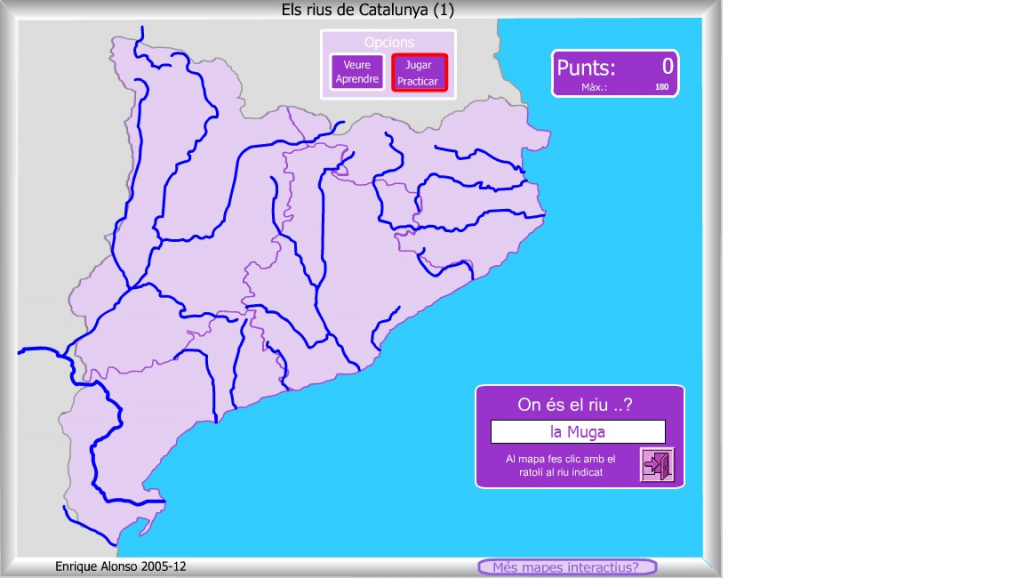Select the Veure Aprendre mode
The width and height of the screenshot is (1024, 578).
pyautogui.click(x=357, y=72)
